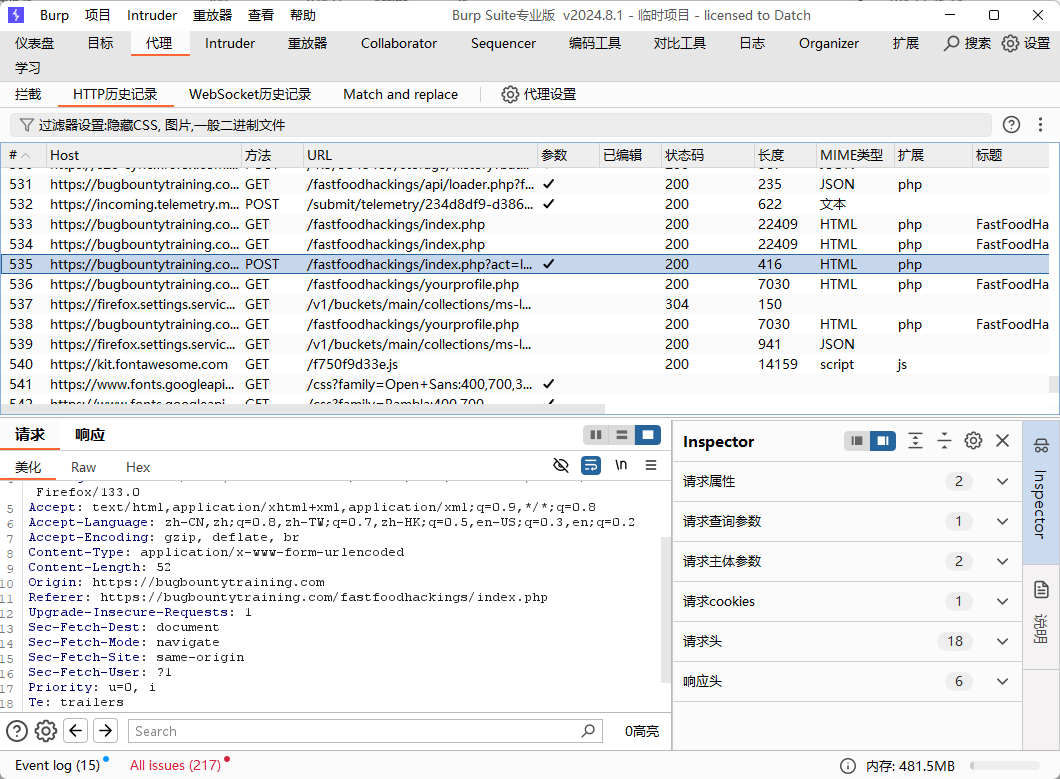Go to next search match arrow
The width and height of the screenshot is (1060, 779).
click(105, 731)
